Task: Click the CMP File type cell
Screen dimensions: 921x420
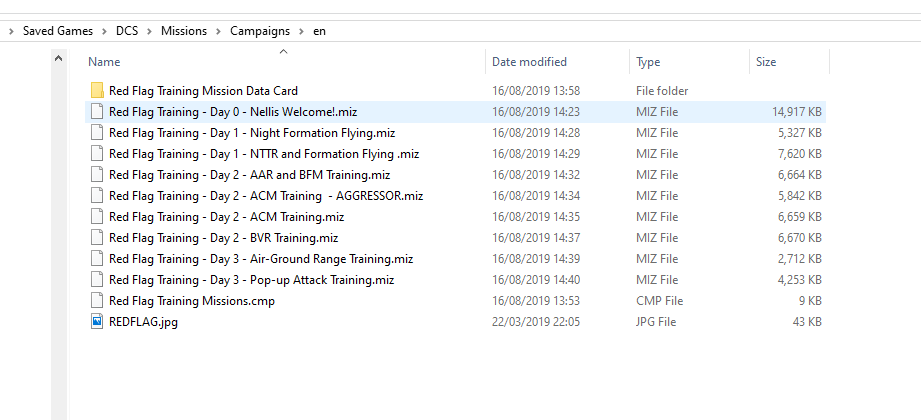Action: 659,301
